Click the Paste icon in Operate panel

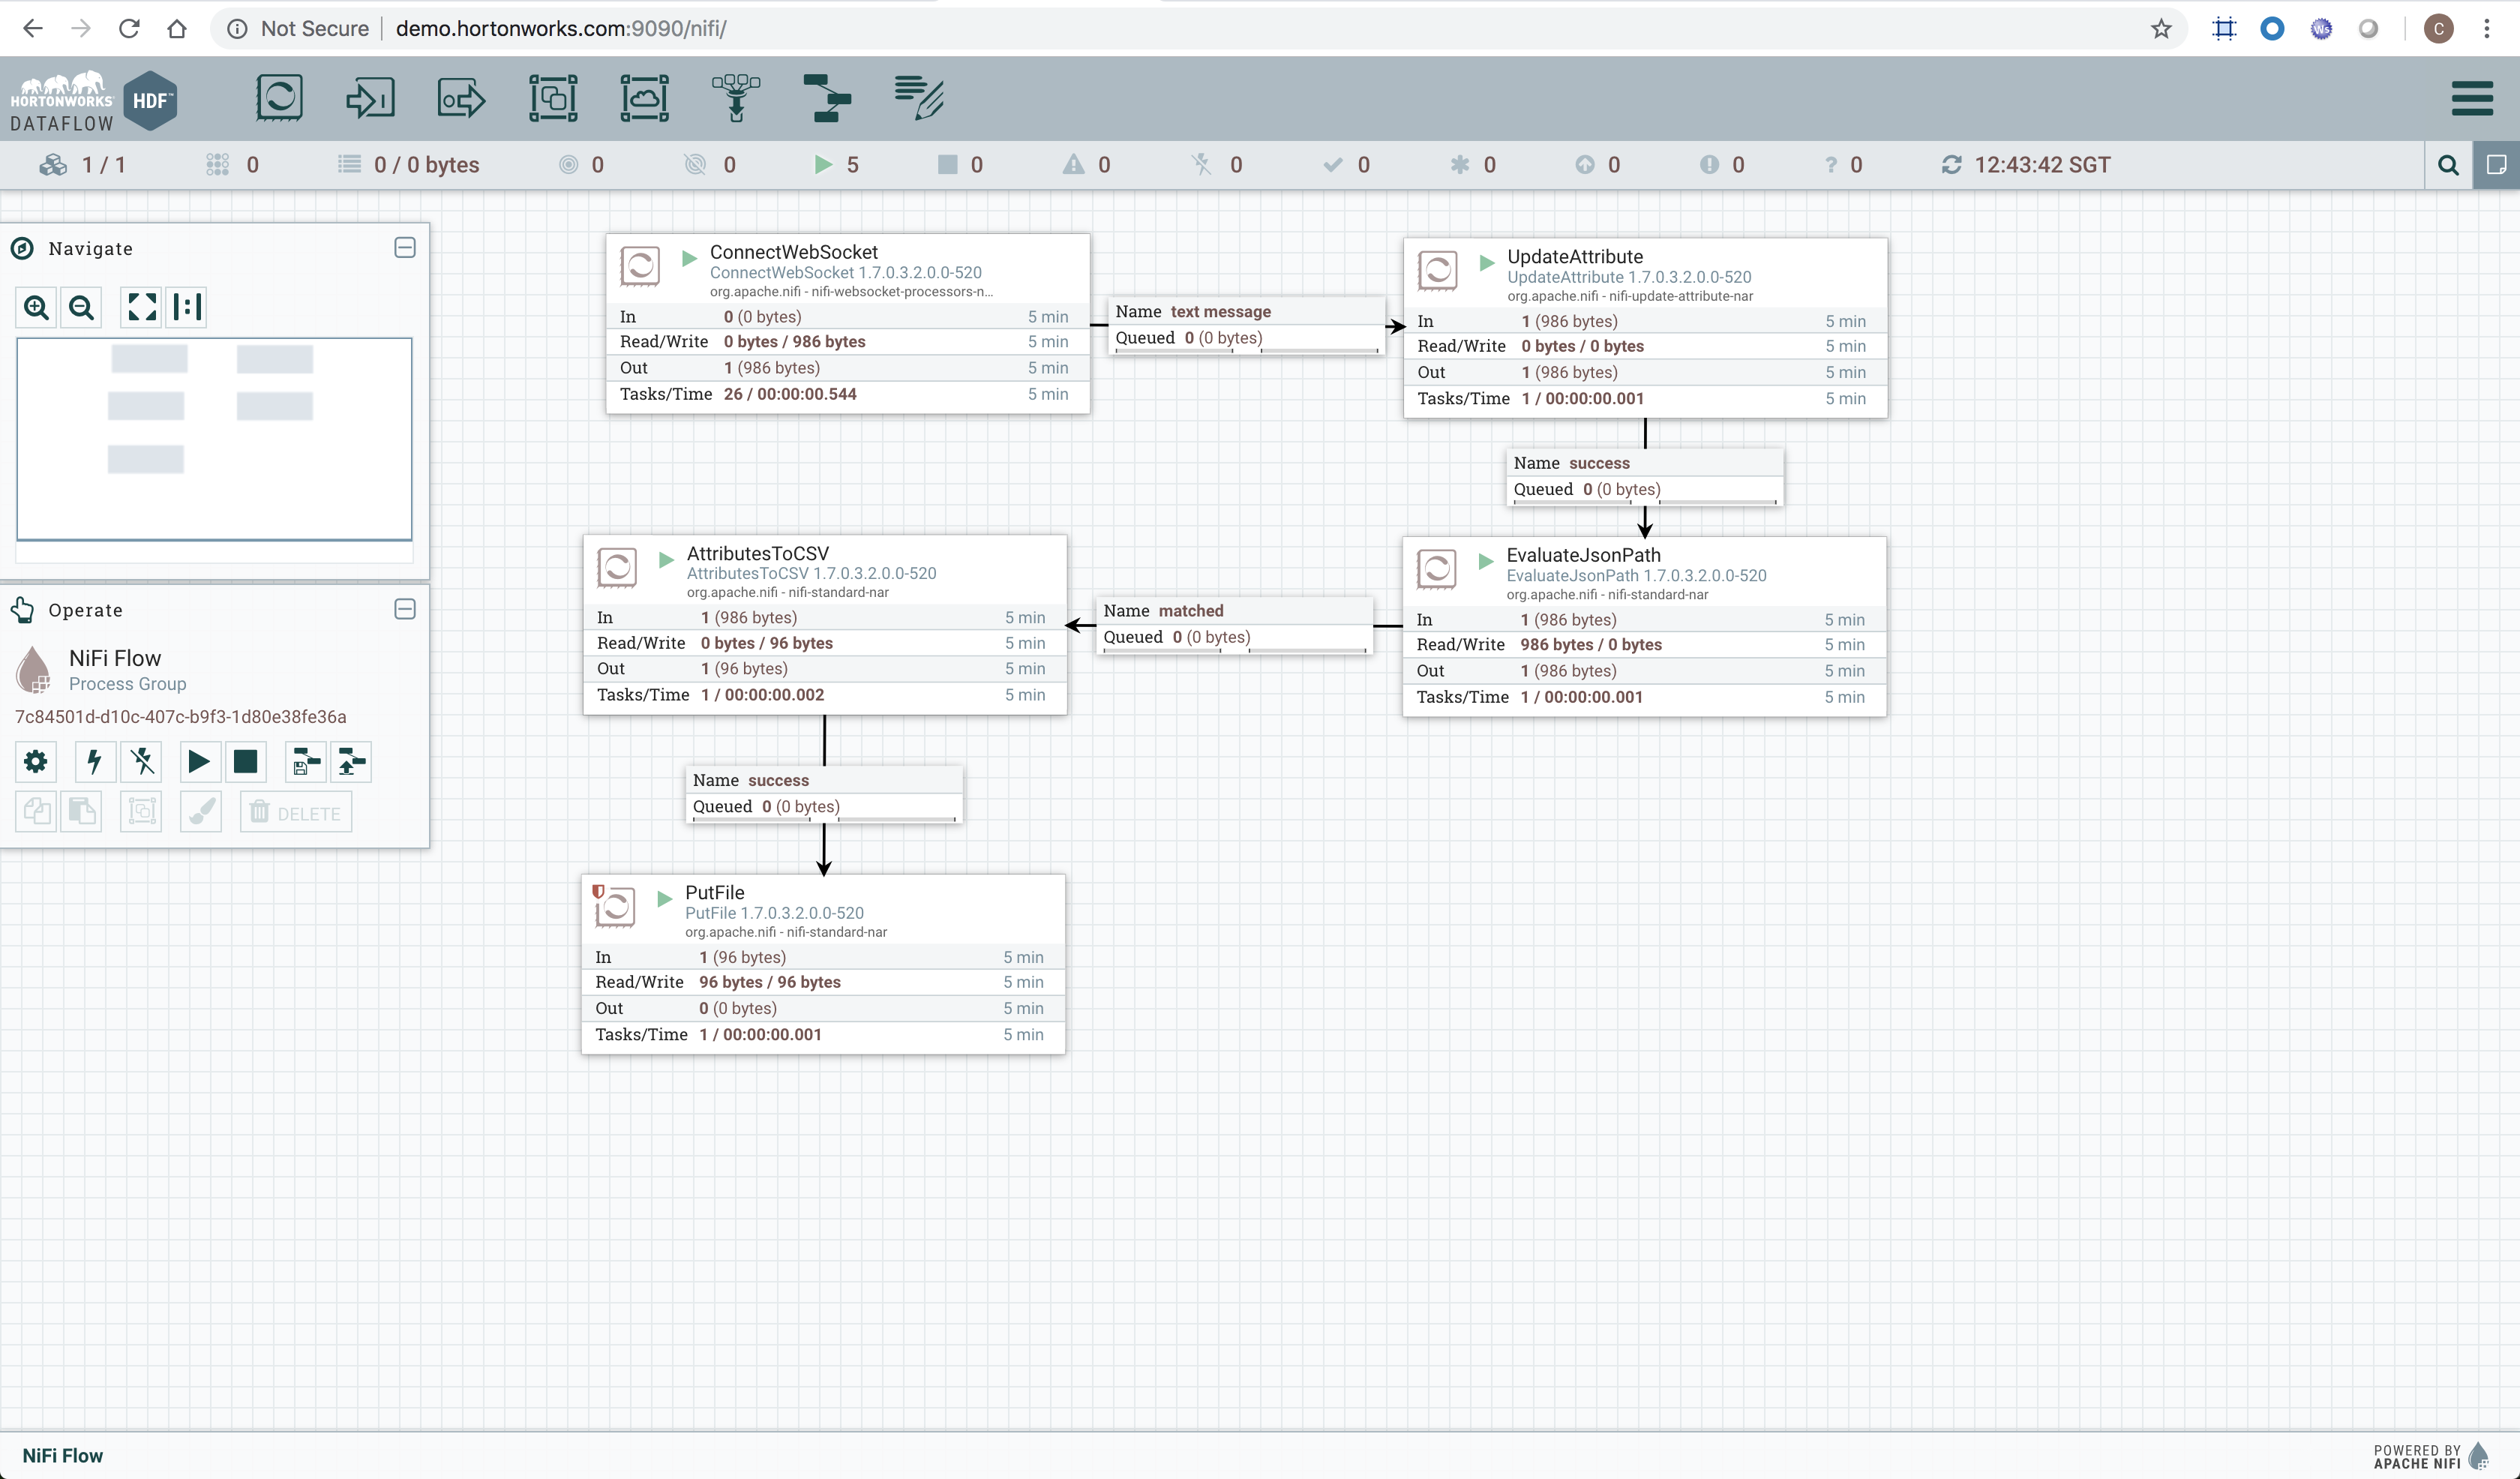coord(82,812)
